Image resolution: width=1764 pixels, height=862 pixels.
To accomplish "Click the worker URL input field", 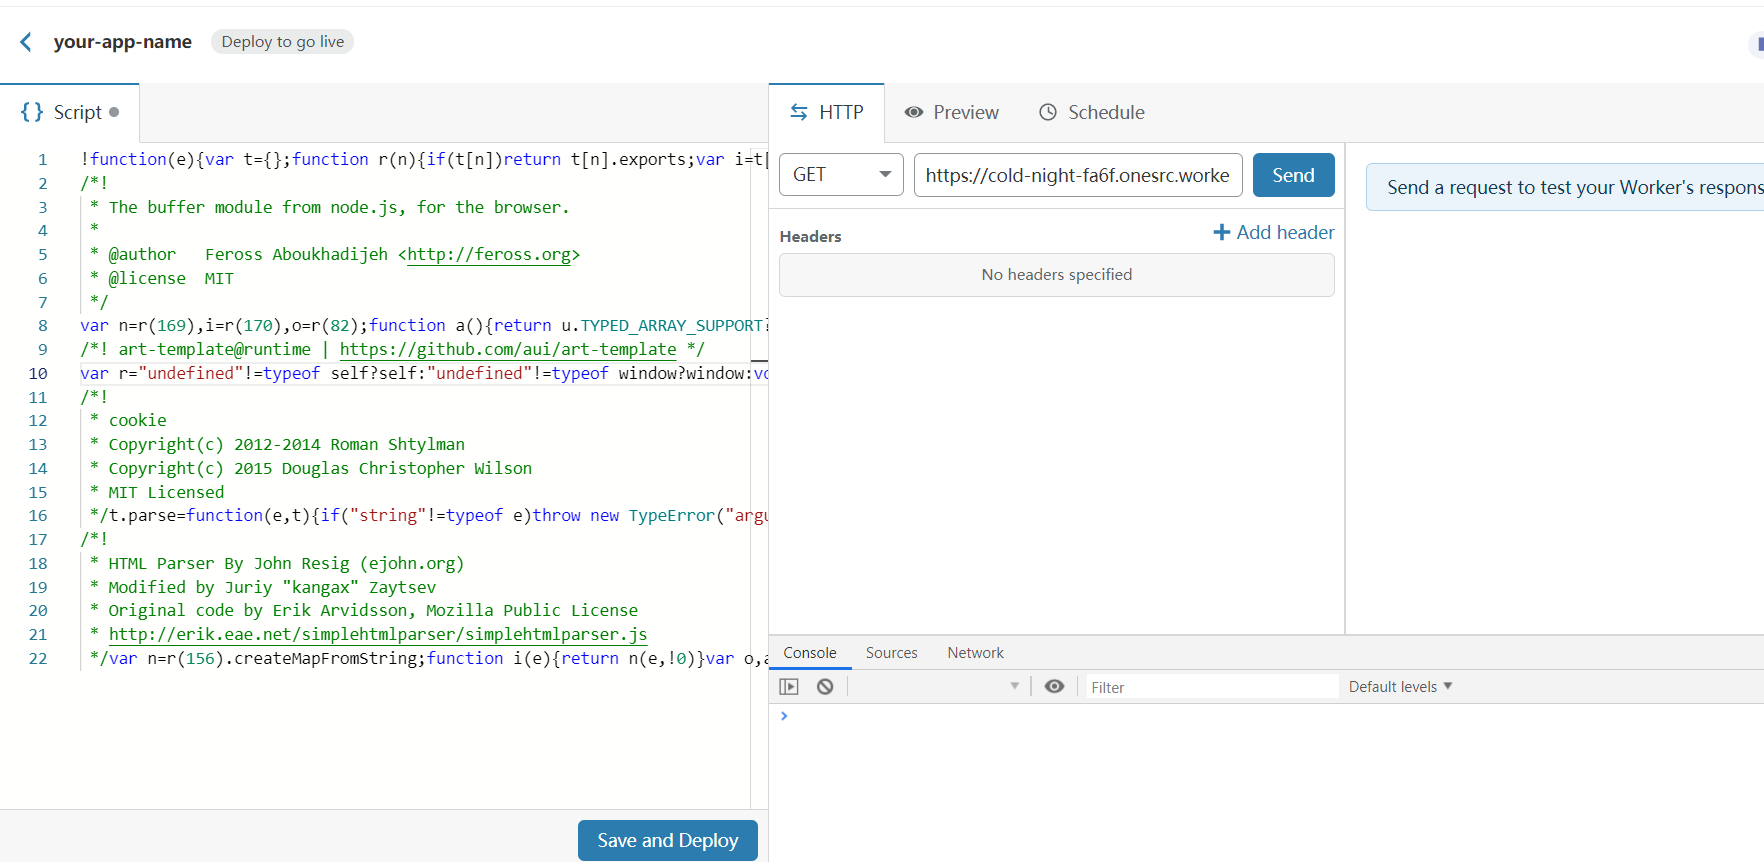I will 1077,175.
